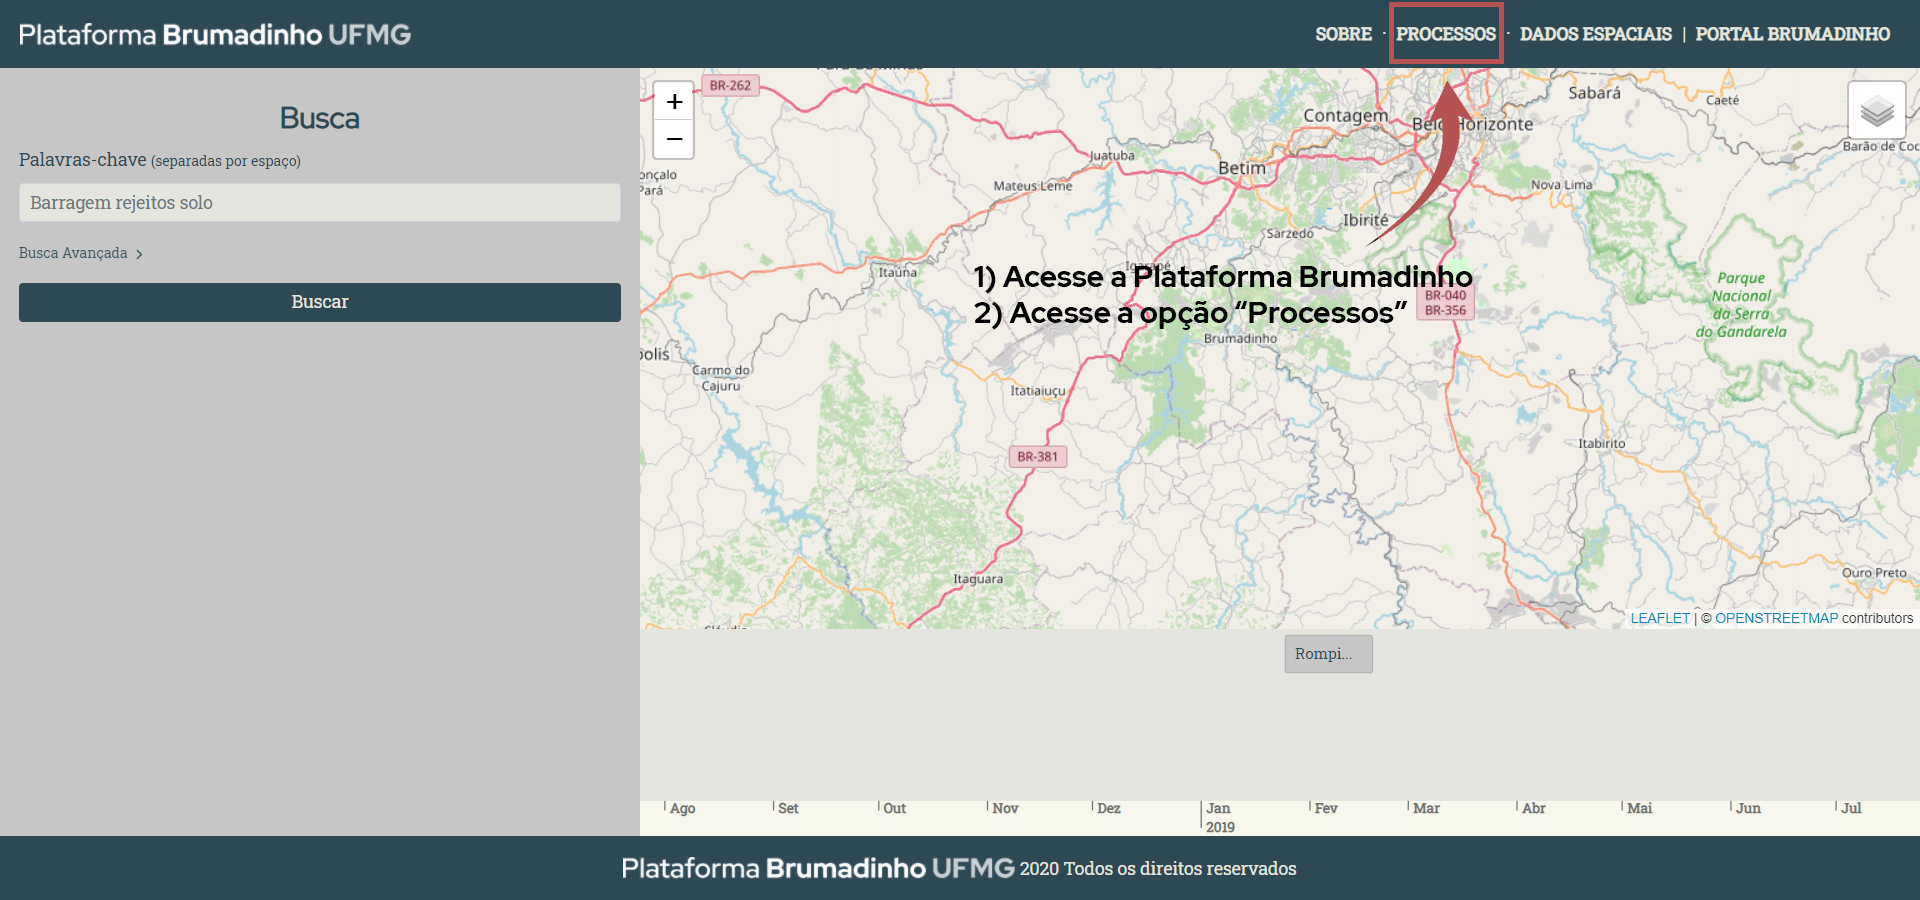Viewport: 1920px width, 900px height.
Task: Click the Sarzedo label on the map
Action: click(1290, 233)
